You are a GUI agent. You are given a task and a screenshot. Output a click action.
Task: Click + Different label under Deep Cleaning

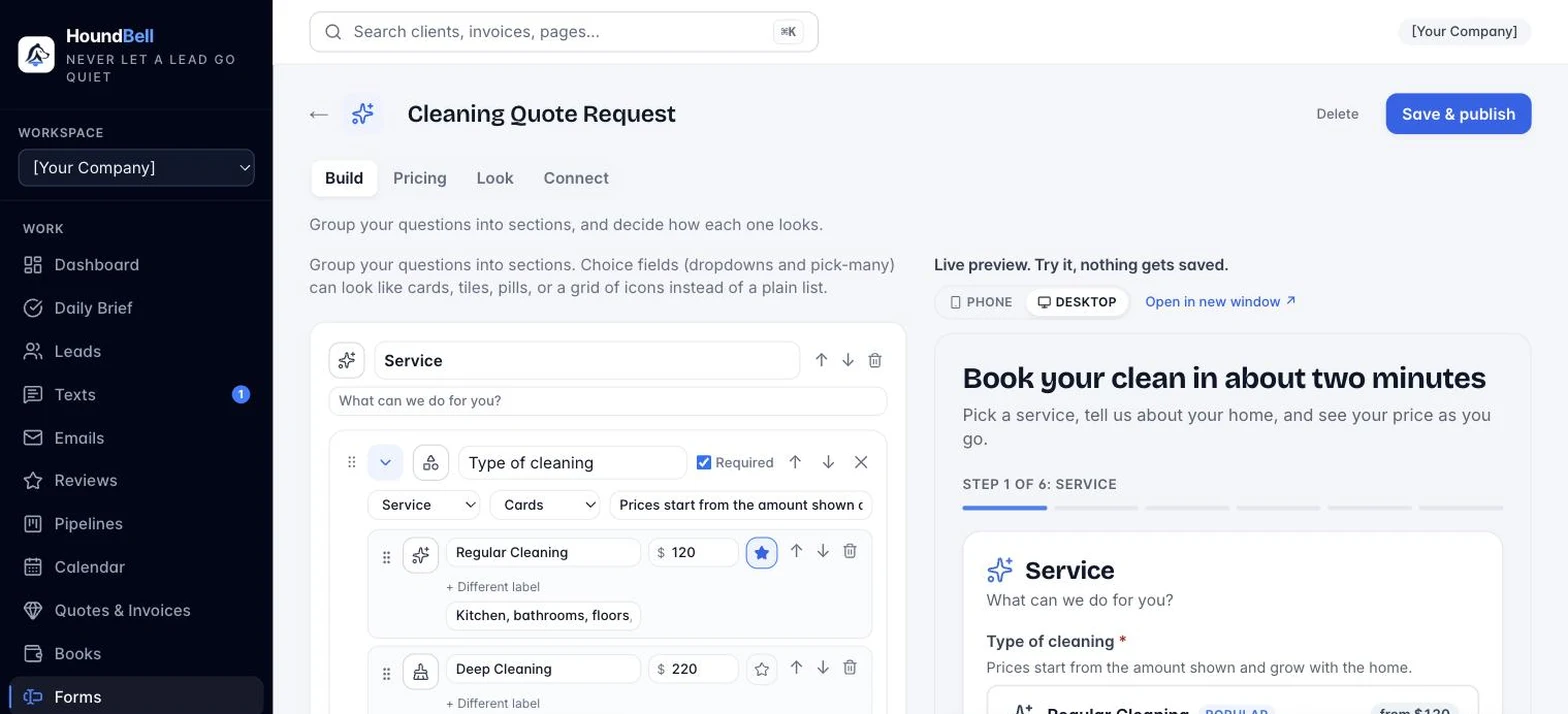[x=493, y=704]
